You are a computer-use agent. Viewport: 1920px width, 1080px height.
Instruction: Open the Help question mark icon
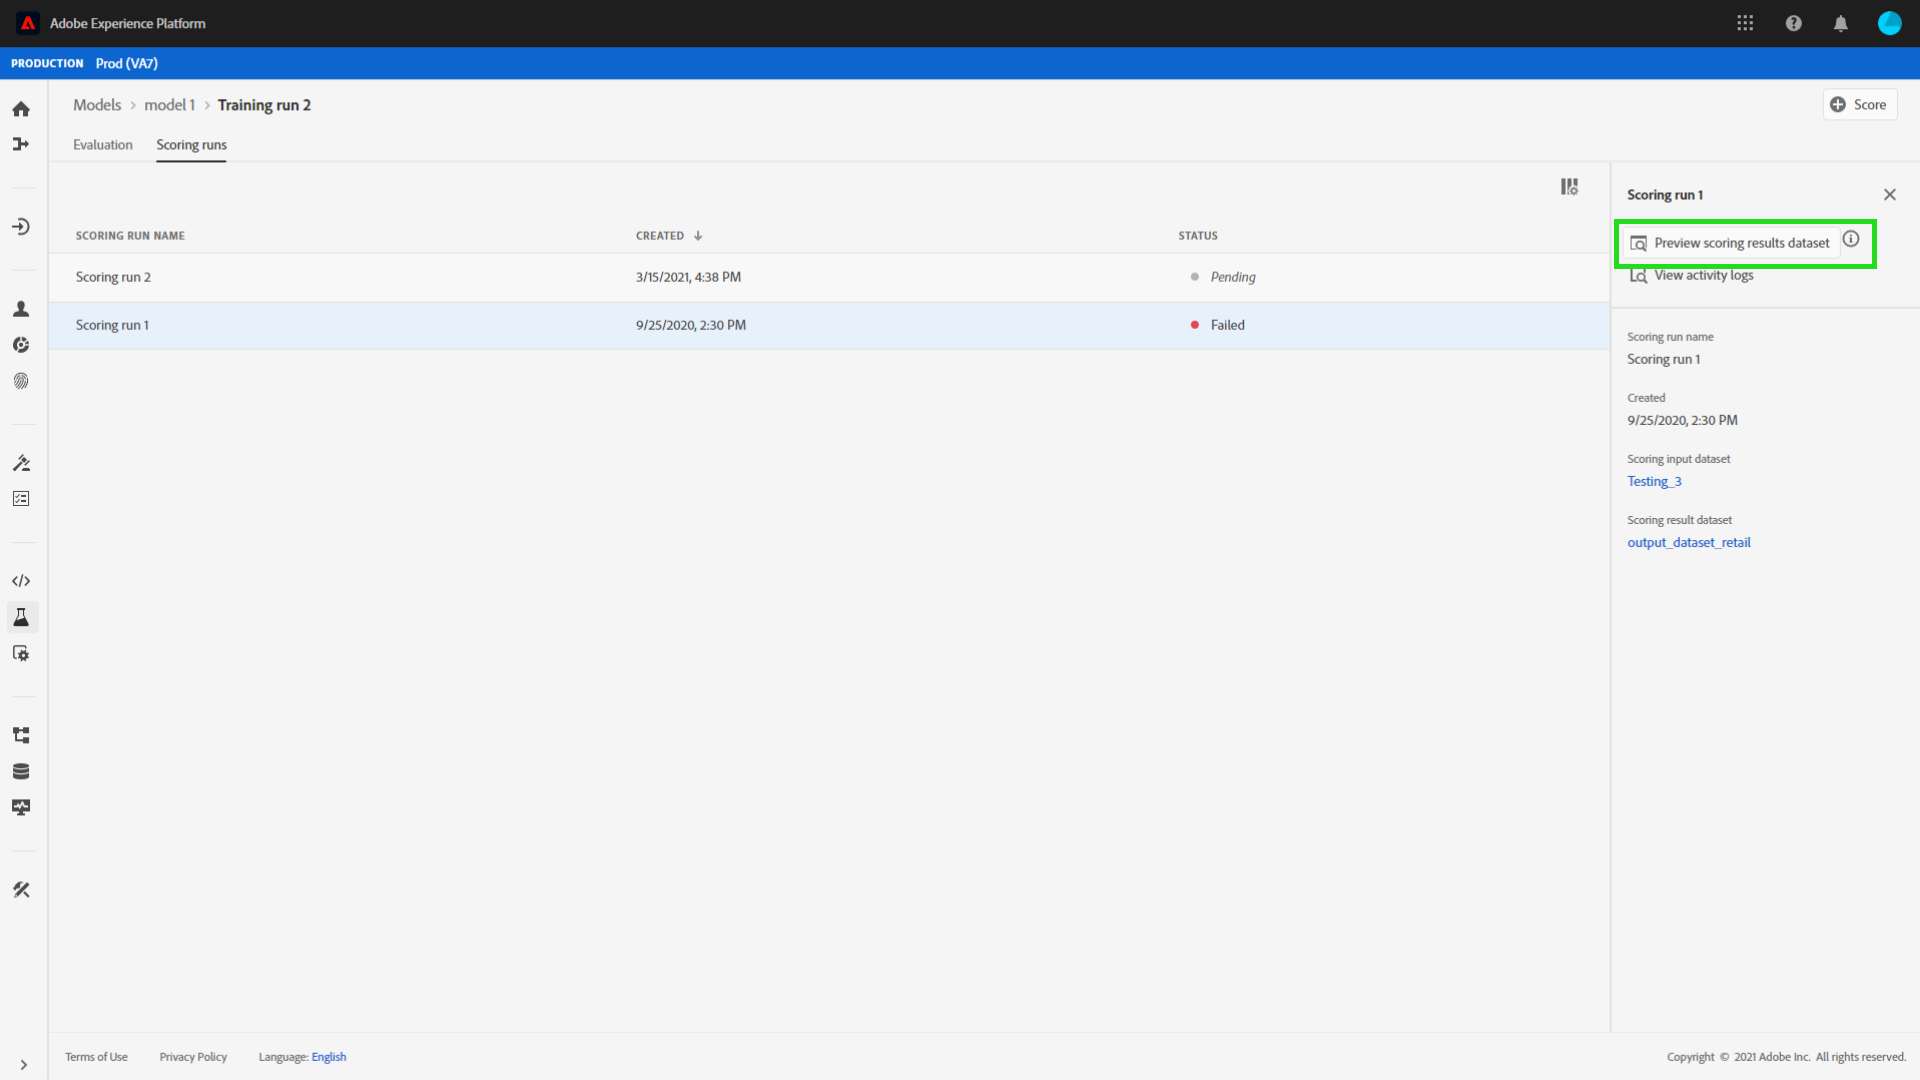(1793, 23)
